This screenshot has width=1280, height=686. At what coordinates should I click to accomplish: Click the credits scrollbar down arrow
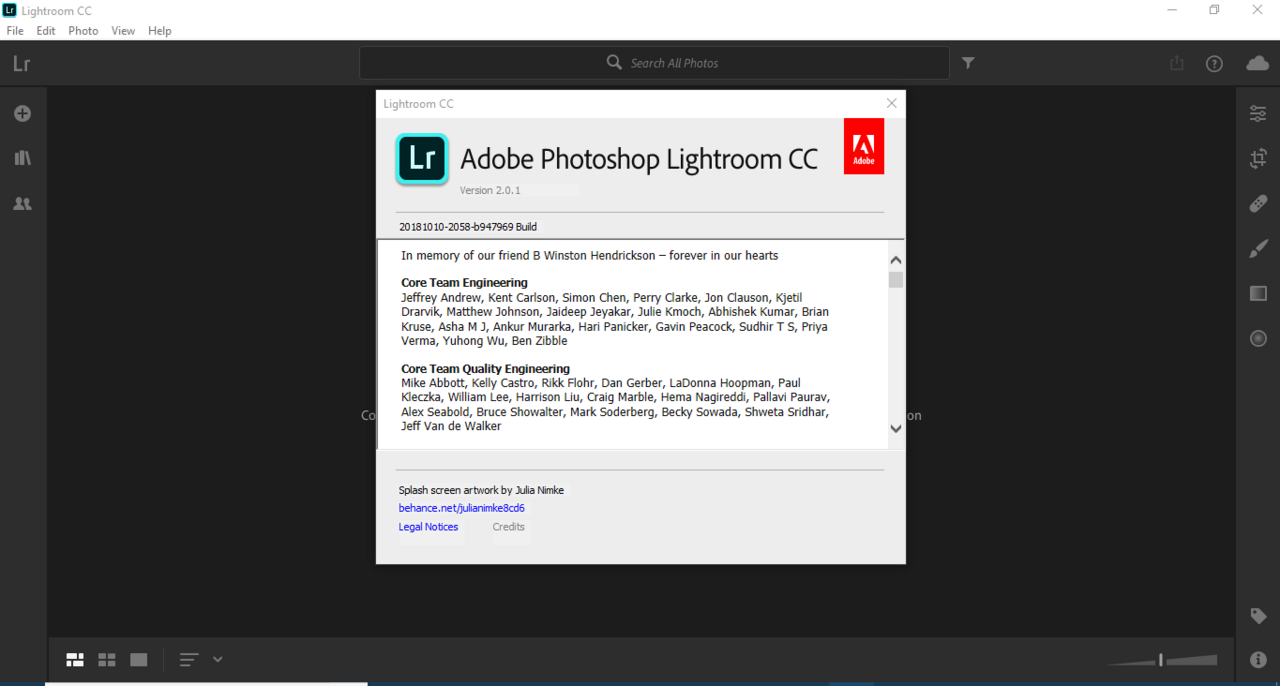pos(896,429)
